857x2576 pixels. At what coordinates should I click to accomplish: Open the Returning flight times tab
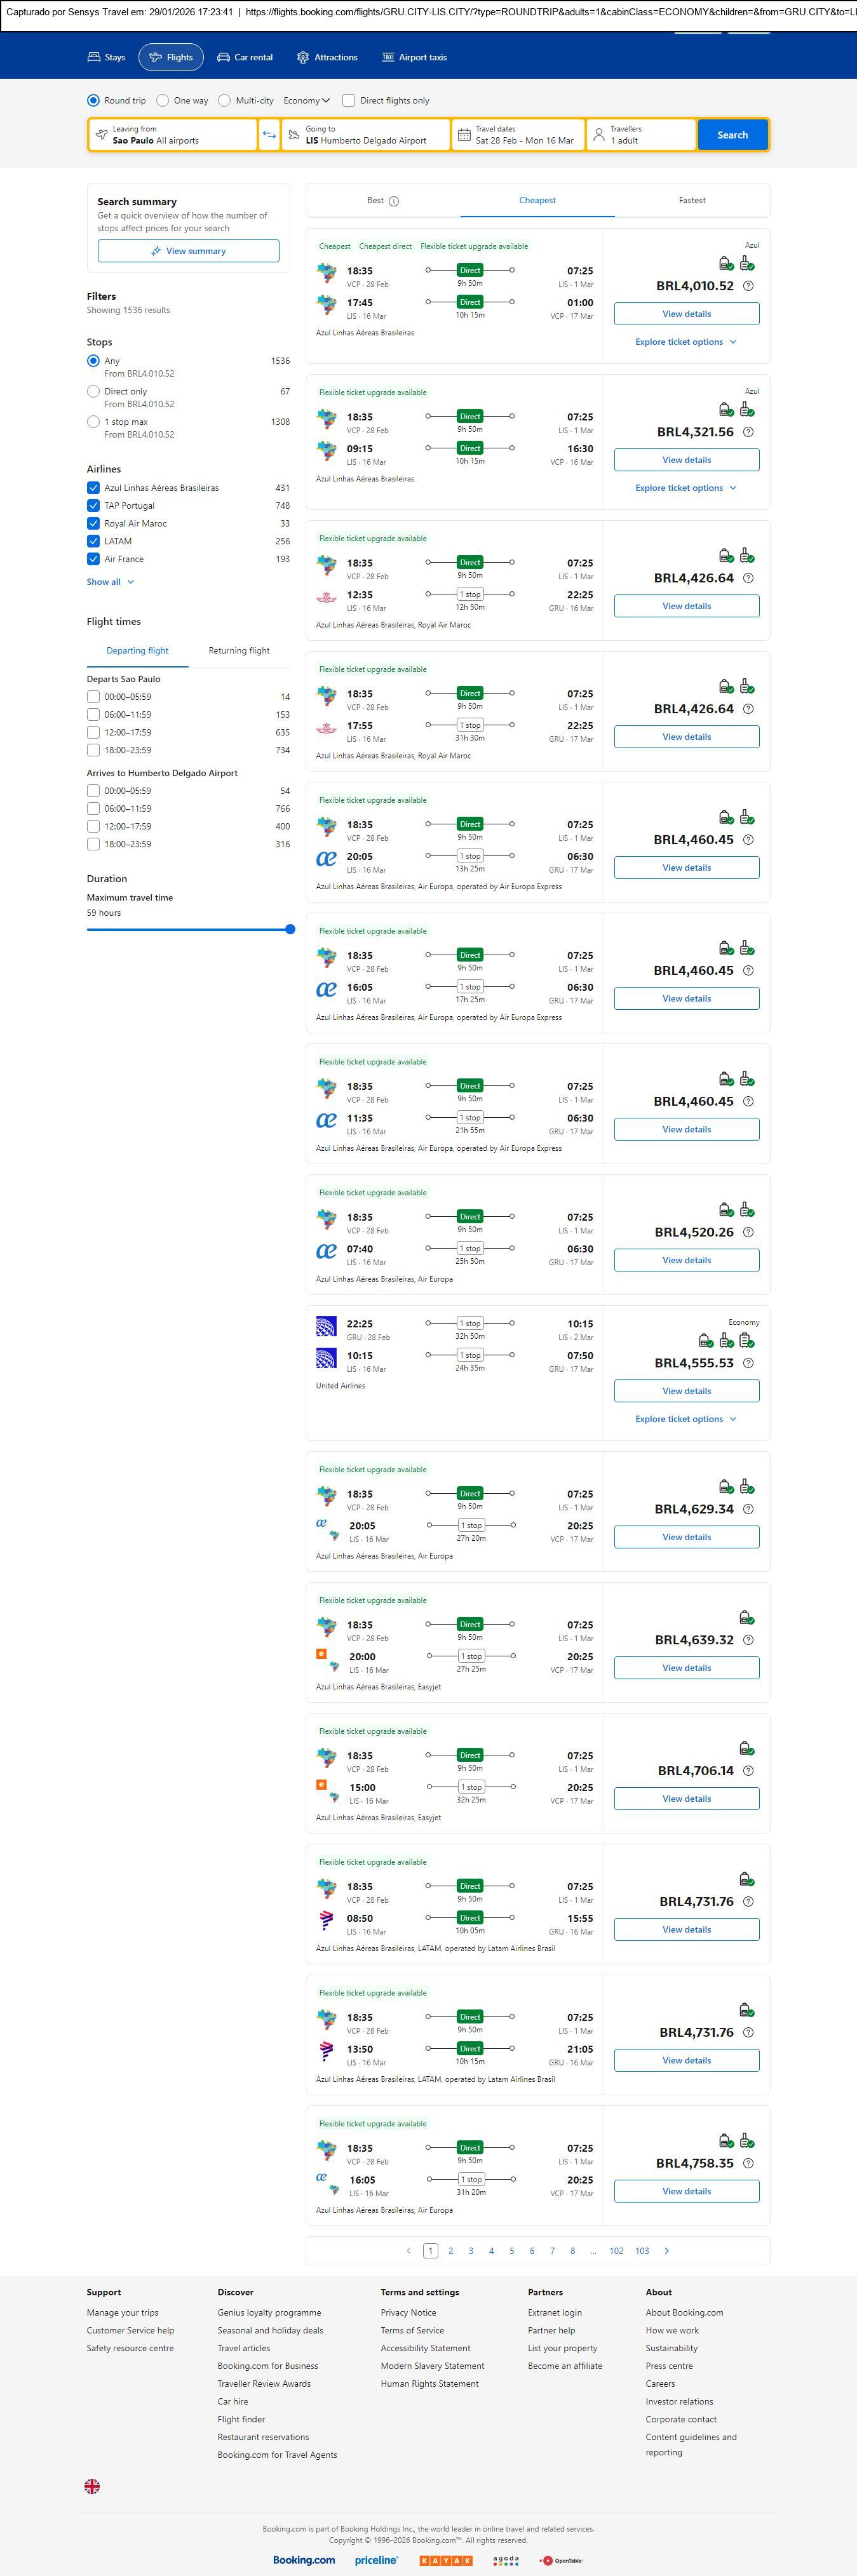coord(239,651)
